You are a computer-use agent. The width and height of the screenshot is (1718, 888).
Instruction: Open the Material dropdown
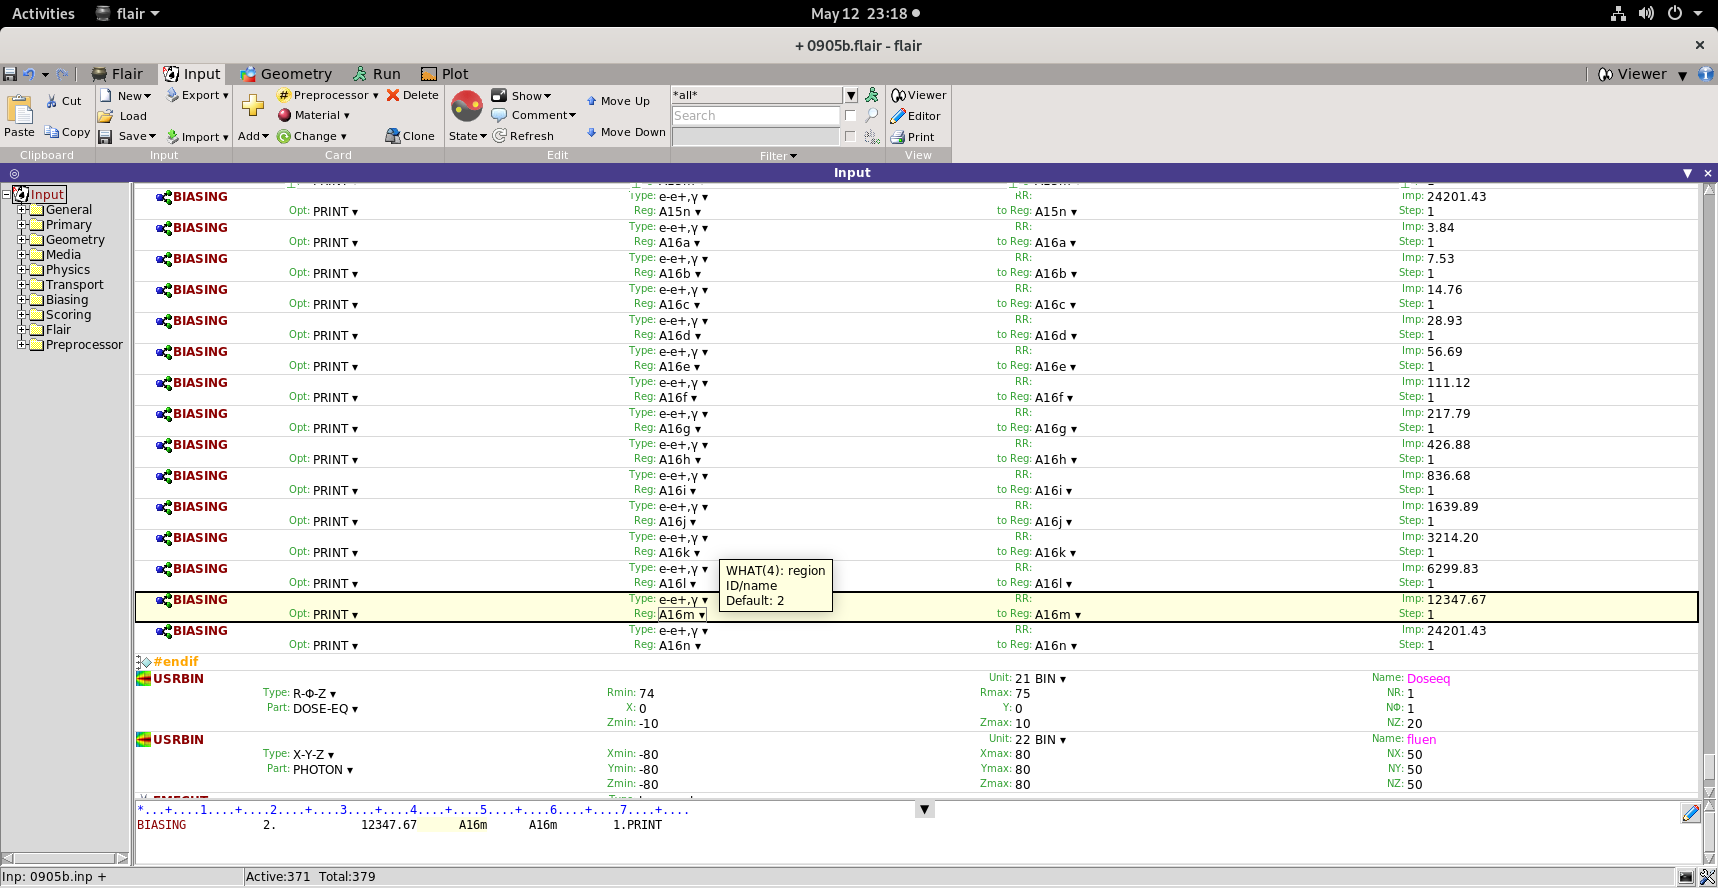pos(314,115)
